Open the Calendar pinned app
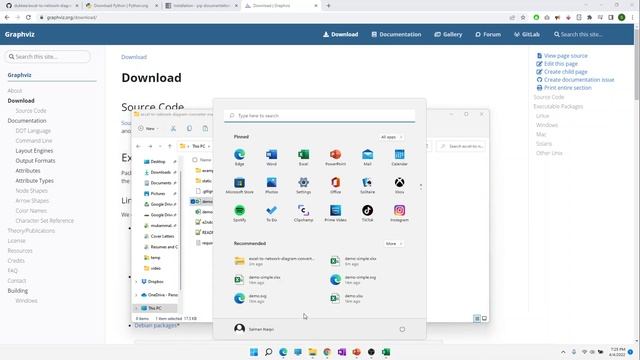 coord(399,157)
